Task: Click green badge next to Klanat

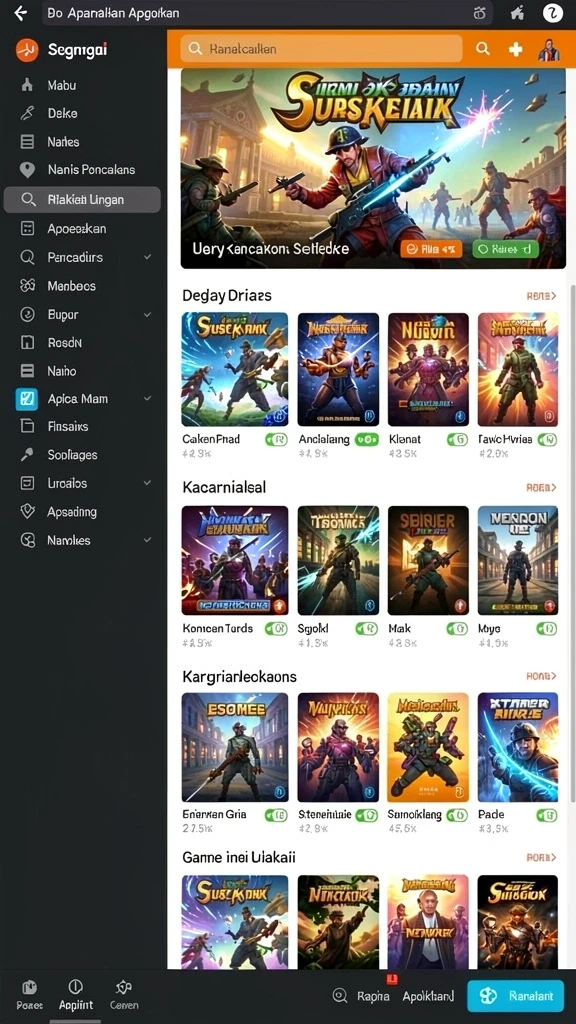Action: pyautogui.click(x=457, y=440)
